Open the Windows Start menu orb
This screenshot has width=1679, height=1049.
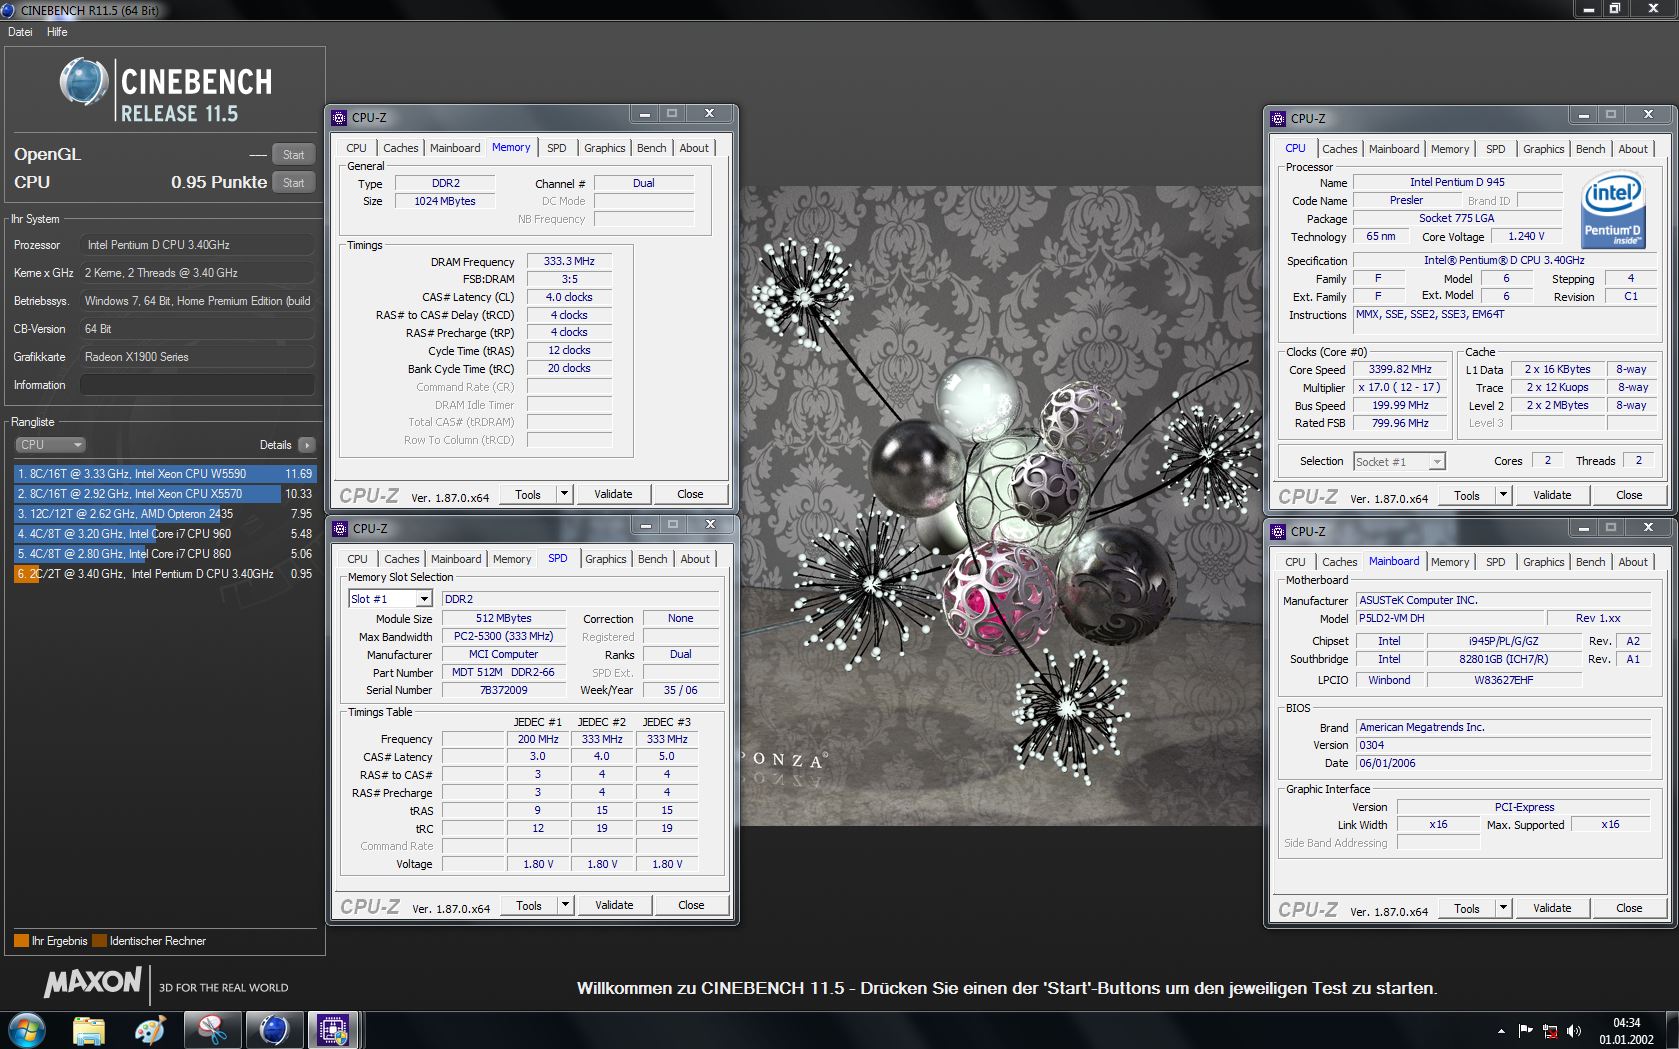click(26, 1029)
